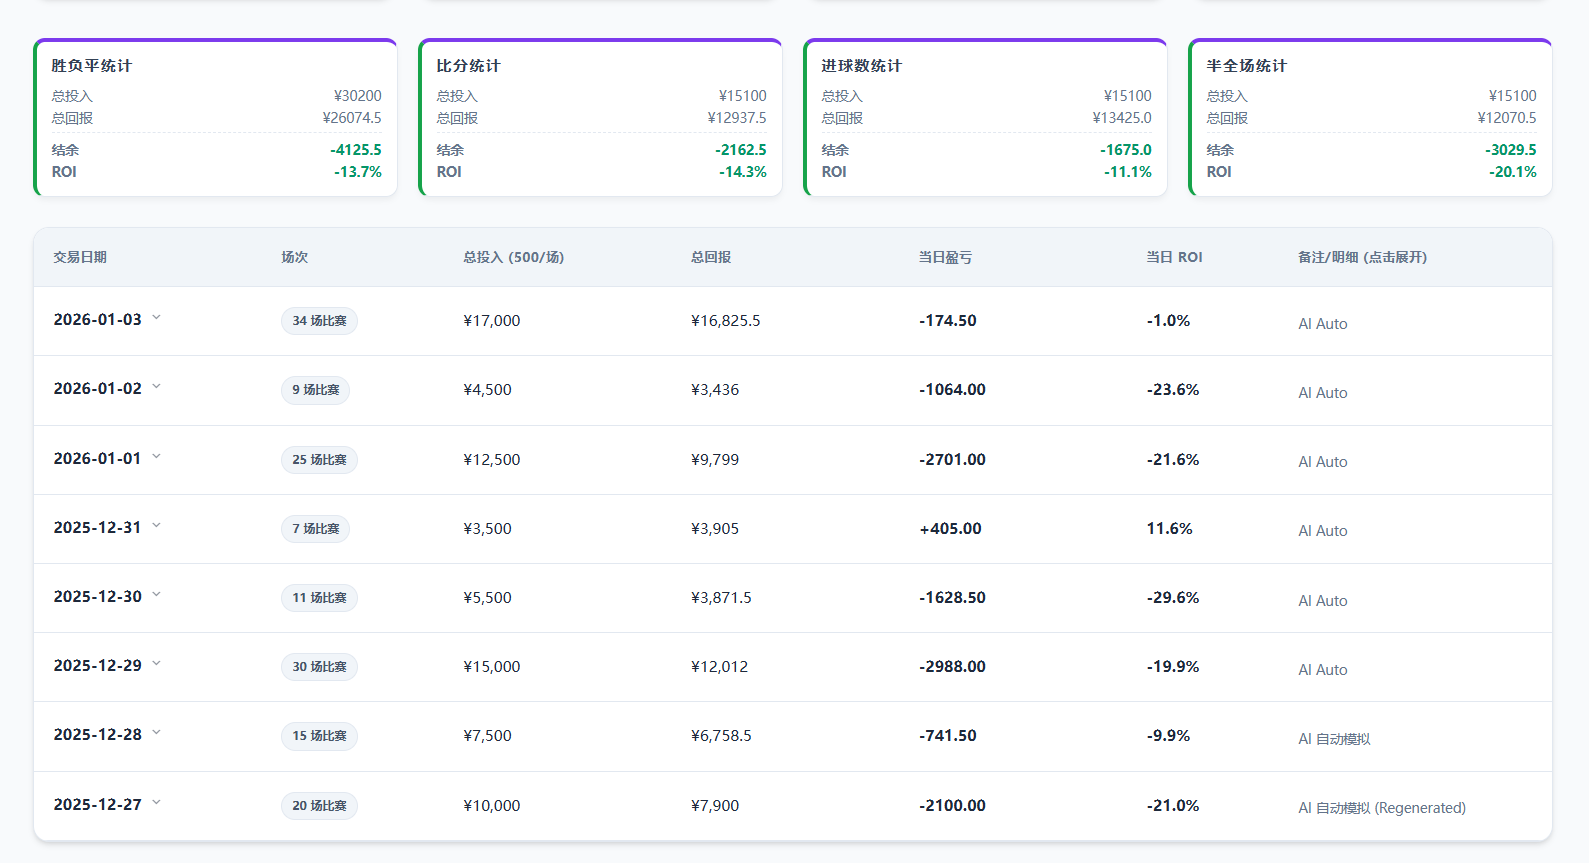Open the 30 场比赛 badge

[319, 667]
